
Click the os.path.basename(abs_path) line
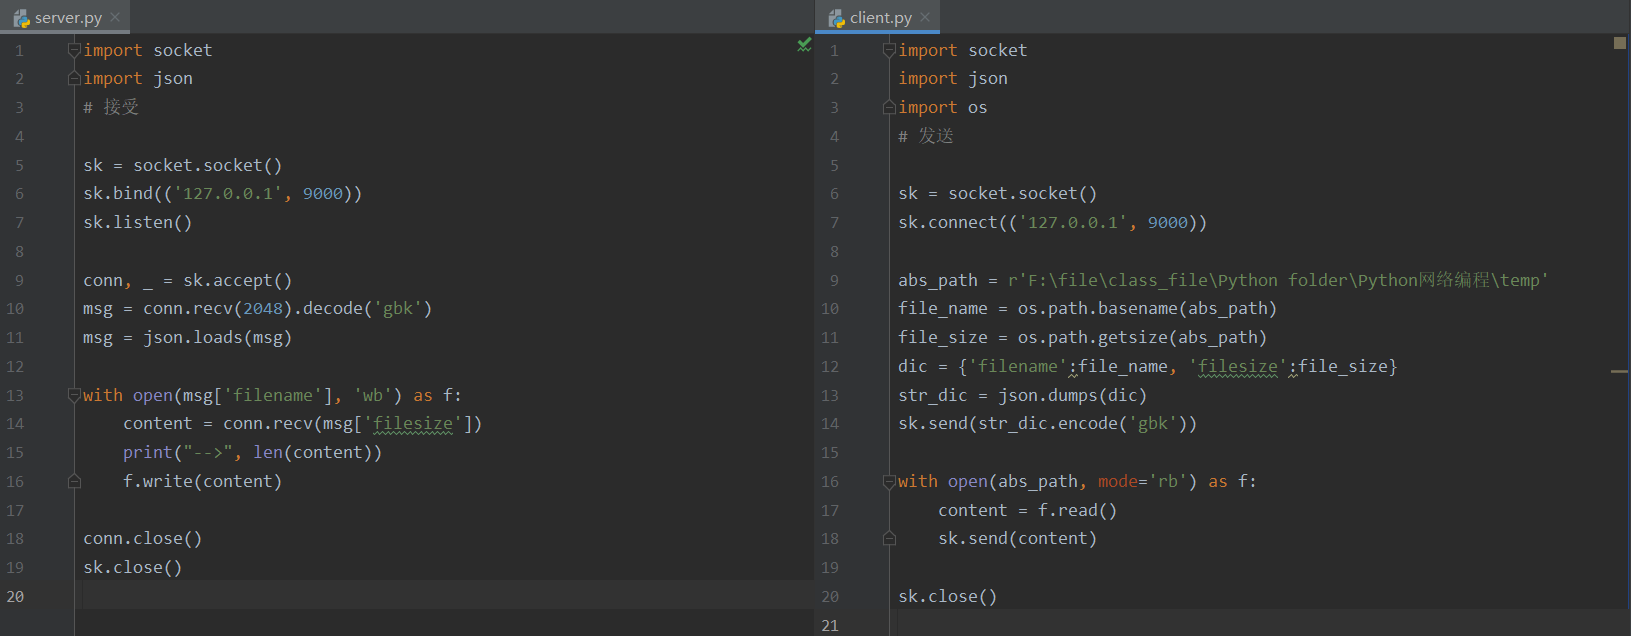1088,308
